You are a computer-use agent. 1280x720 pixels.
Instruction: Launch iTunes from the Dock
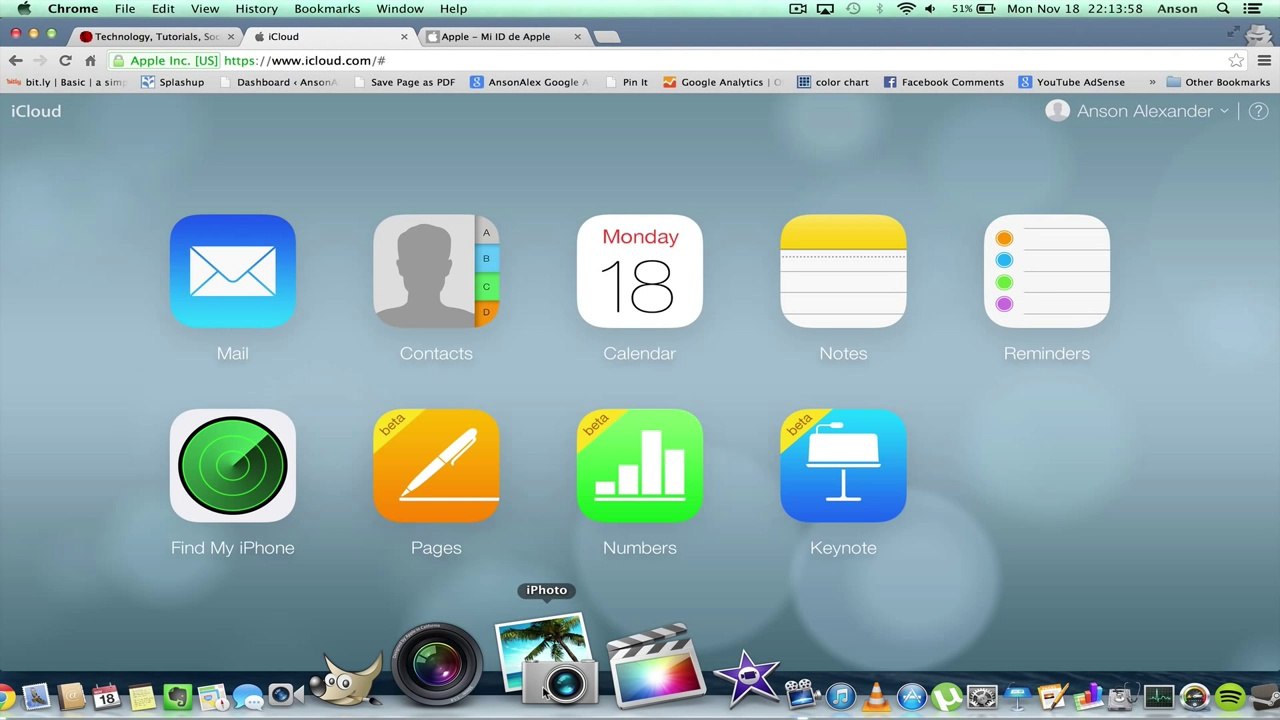coord(841,696)
